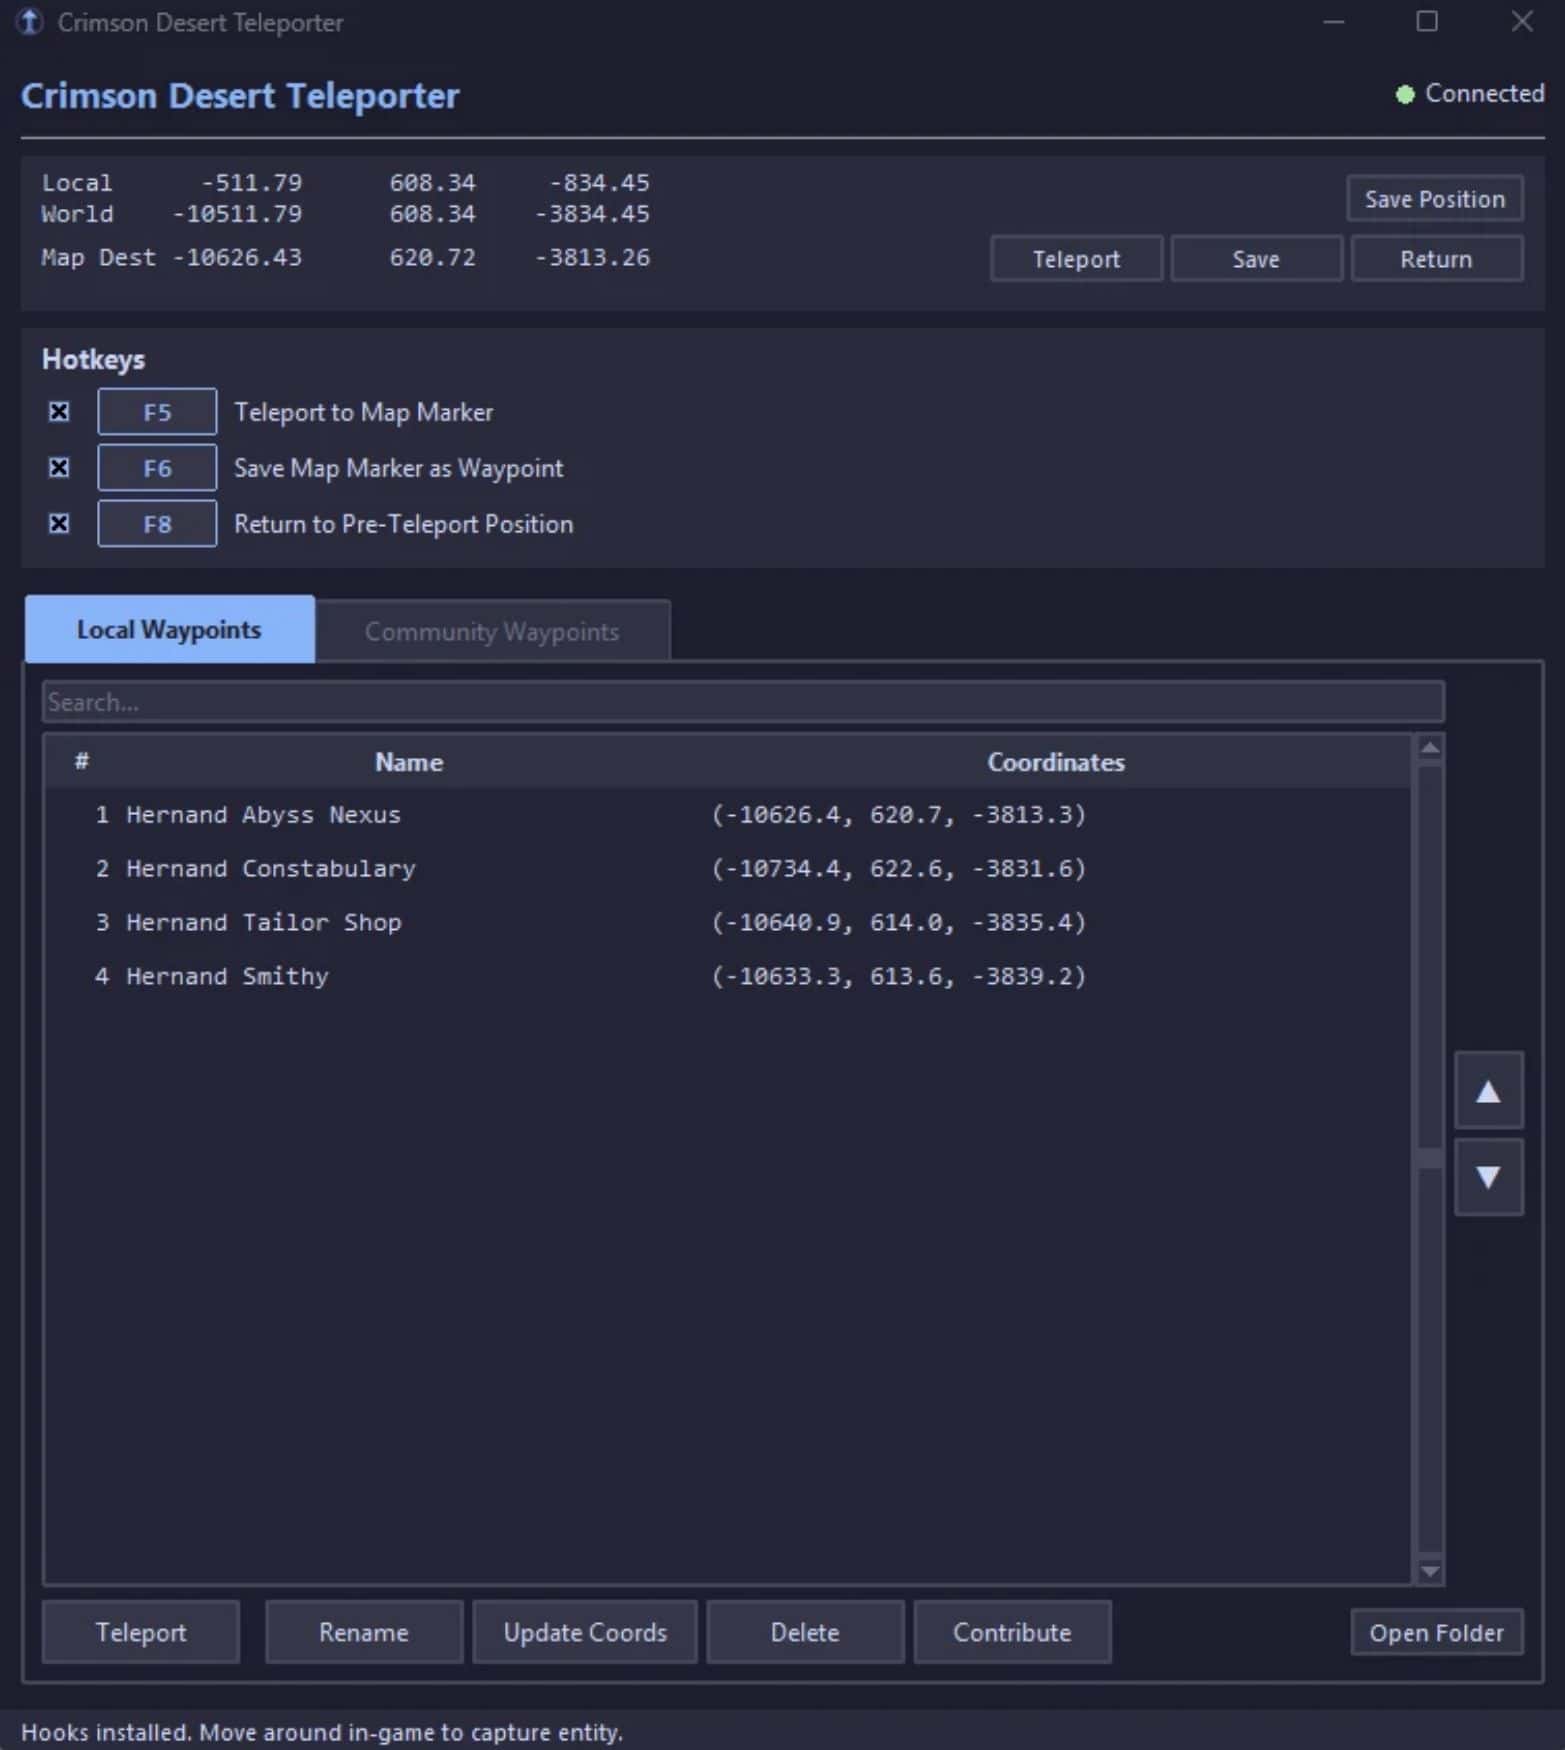The height and width of the screenshot is (1750, 1565).
Task: Switch to the Community Waypoints tab
Action: click(x=491, y=631)
